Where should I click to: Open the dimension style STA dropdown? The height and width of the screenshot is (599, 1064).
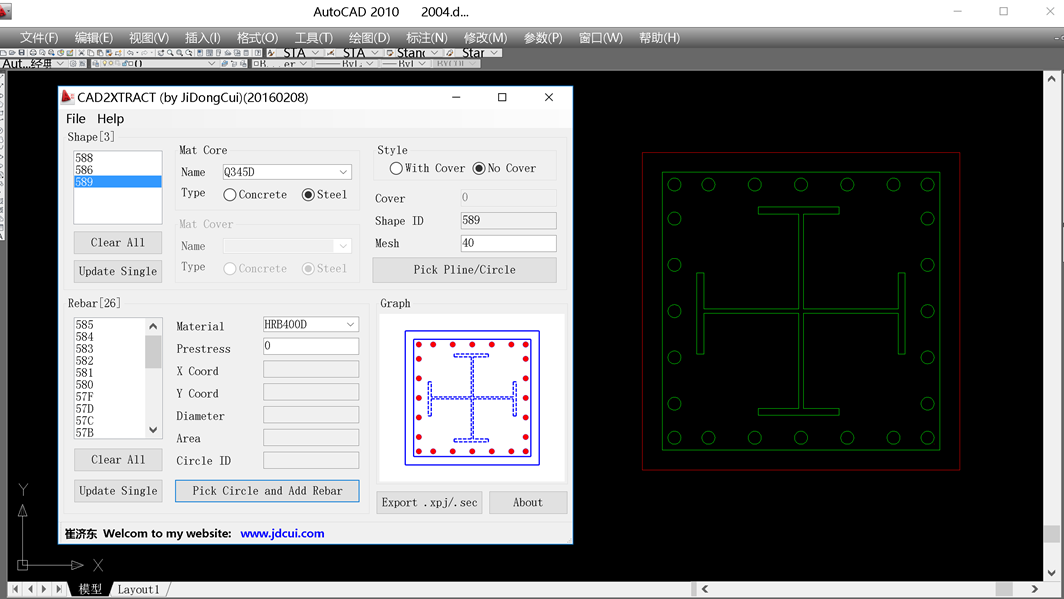point(375,53)
